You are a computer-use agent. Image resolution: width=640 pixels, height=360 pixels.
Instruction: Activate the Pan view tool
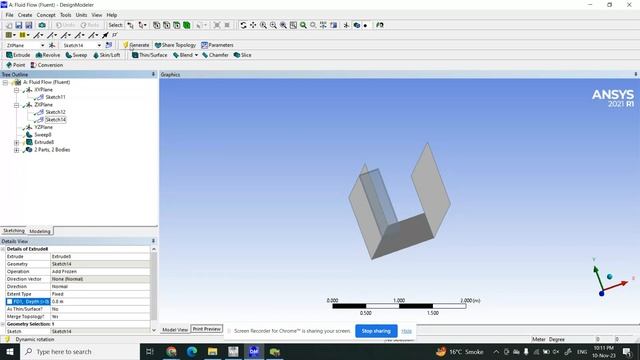click(253, 25)
